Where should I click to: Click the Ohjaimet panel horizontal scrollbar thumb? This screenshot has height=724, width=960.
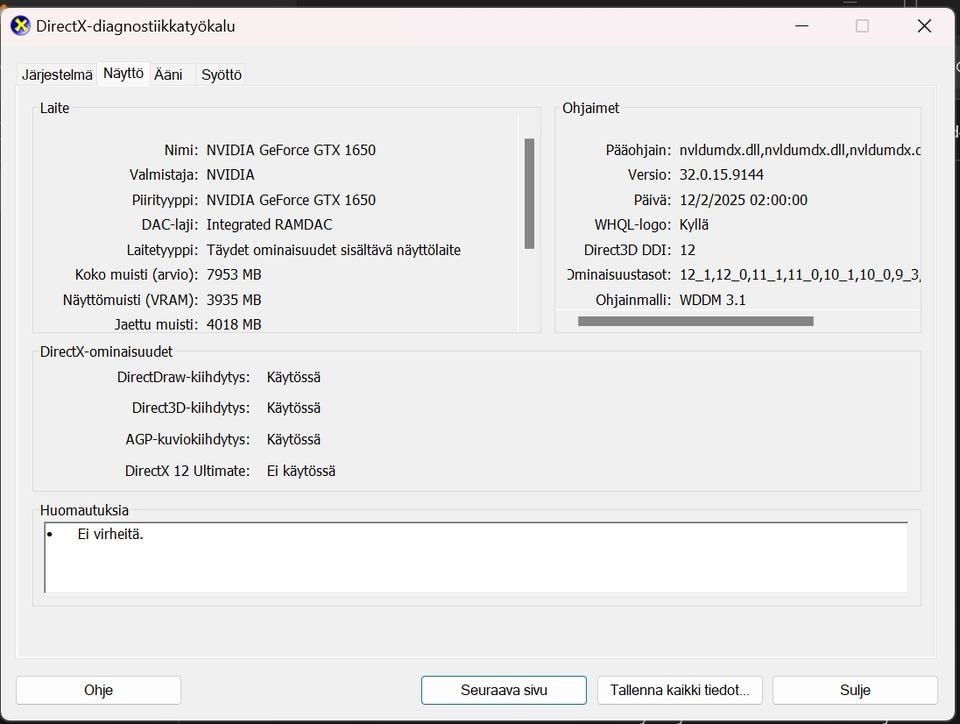[696, 321]
